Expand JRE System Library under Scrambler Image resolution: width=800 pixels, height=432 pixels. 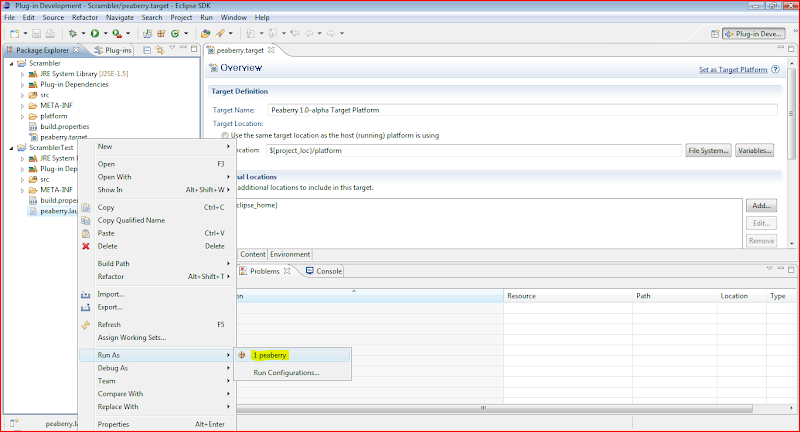(22, 74)
